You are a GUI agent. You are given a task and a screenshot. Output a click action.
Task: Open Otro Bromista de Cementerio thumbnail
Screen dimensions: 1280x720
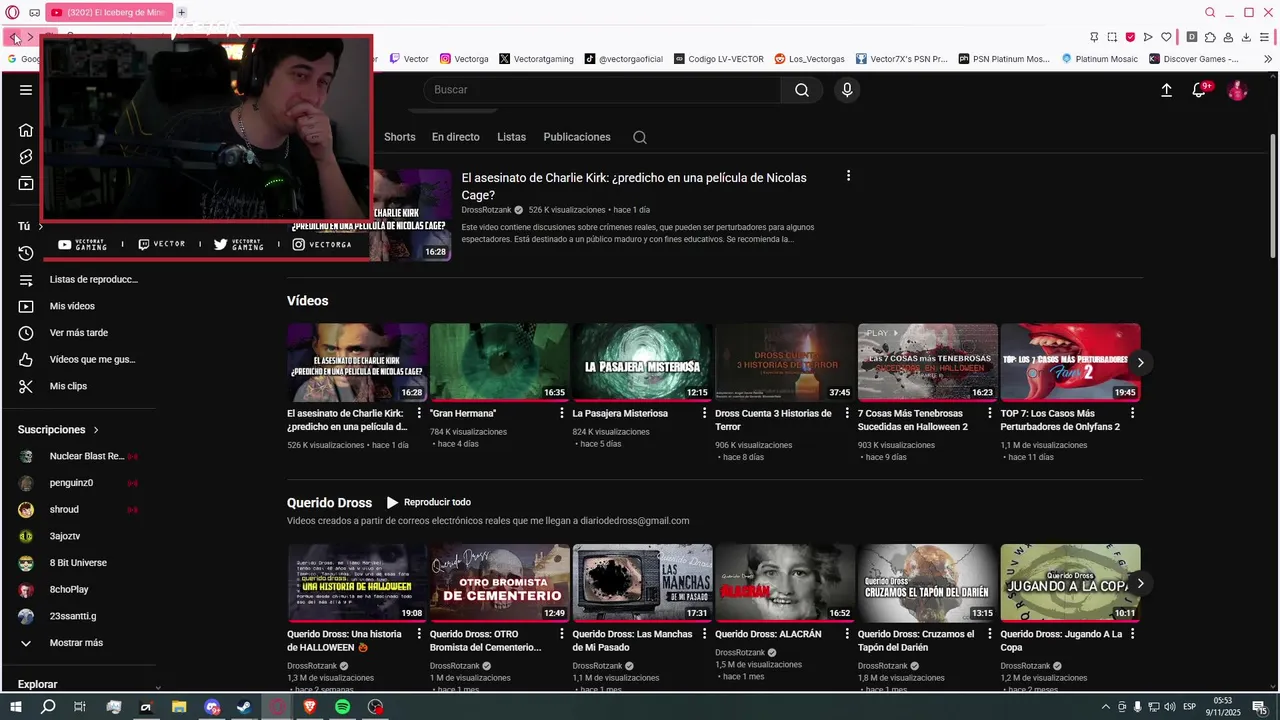tap(499, 583)
